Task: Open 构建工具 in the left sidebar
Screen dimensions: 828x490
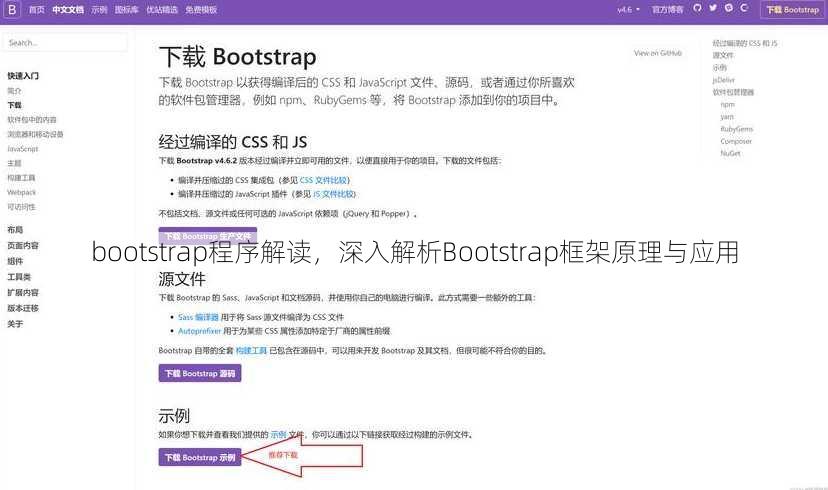Action: pos(21,178)
